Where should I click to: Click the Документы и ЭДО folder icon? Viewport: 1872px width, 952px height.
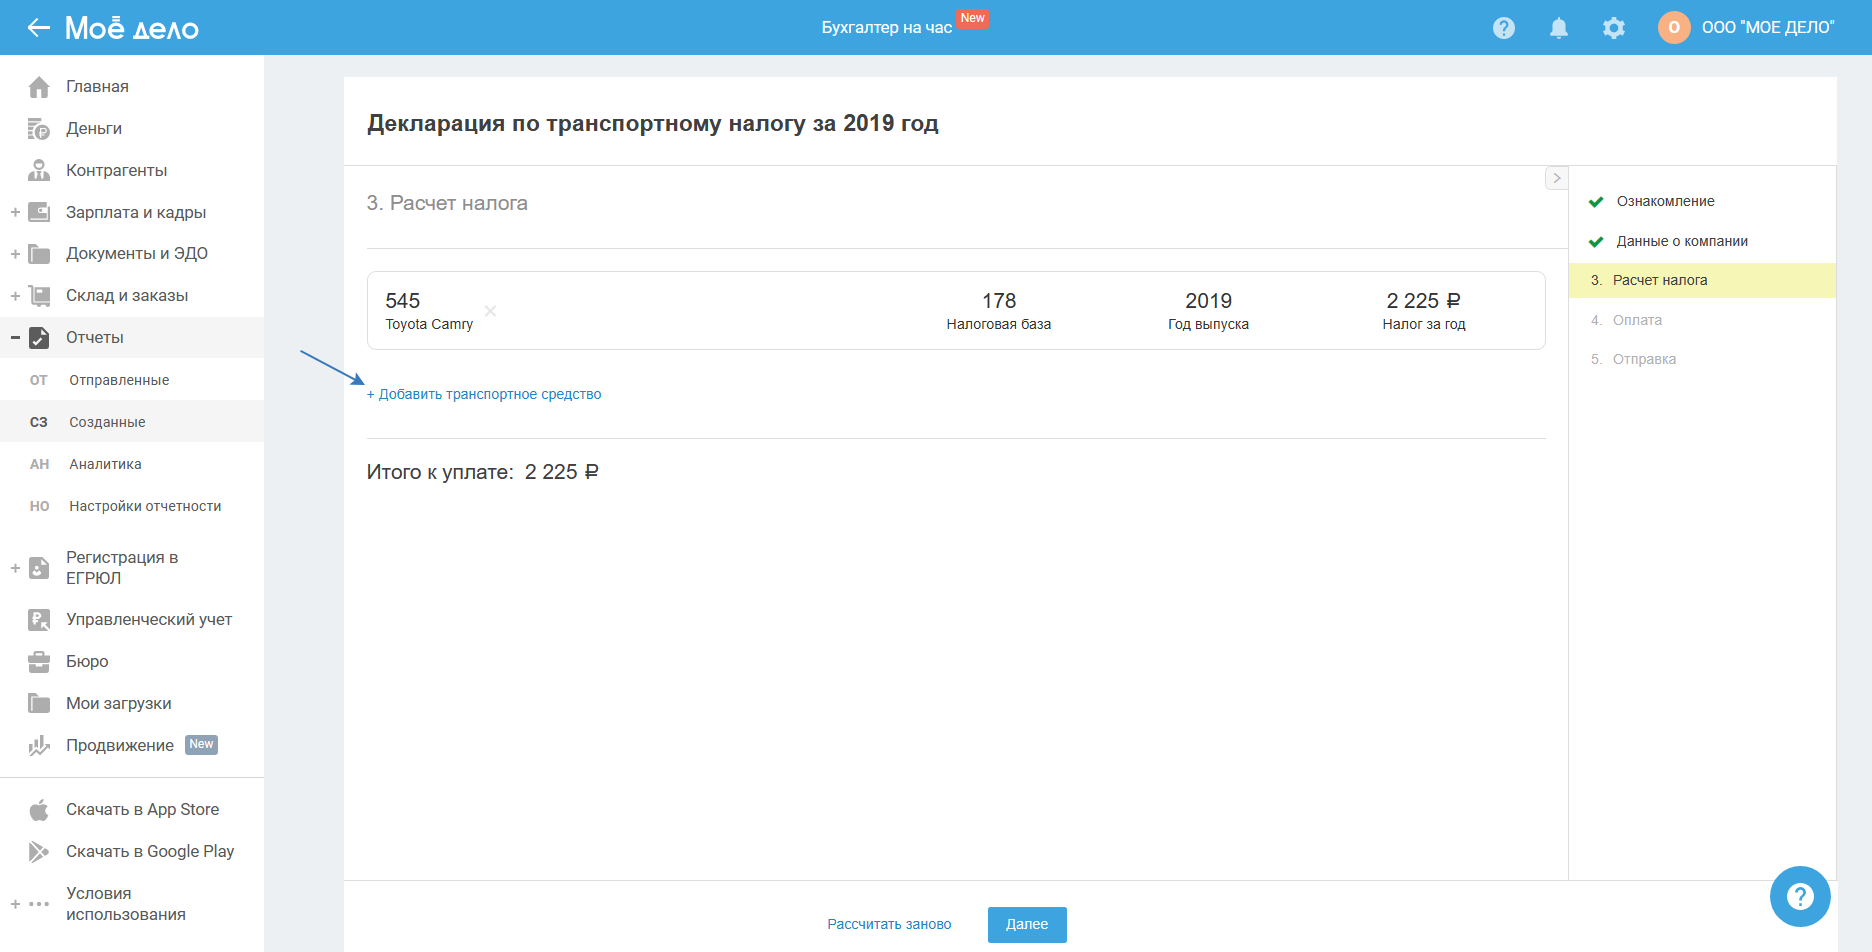point(39,254)
